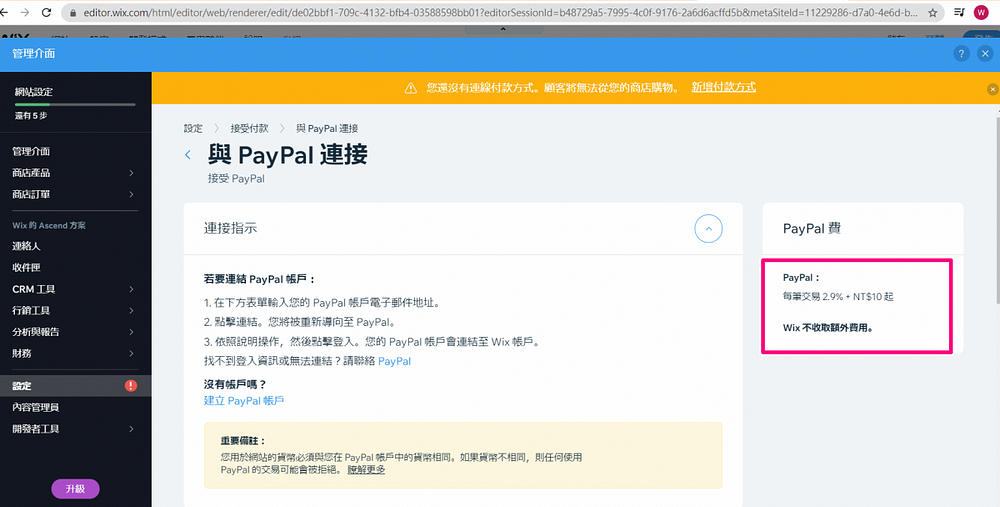Open the browser media control icon

pos(959,12)
